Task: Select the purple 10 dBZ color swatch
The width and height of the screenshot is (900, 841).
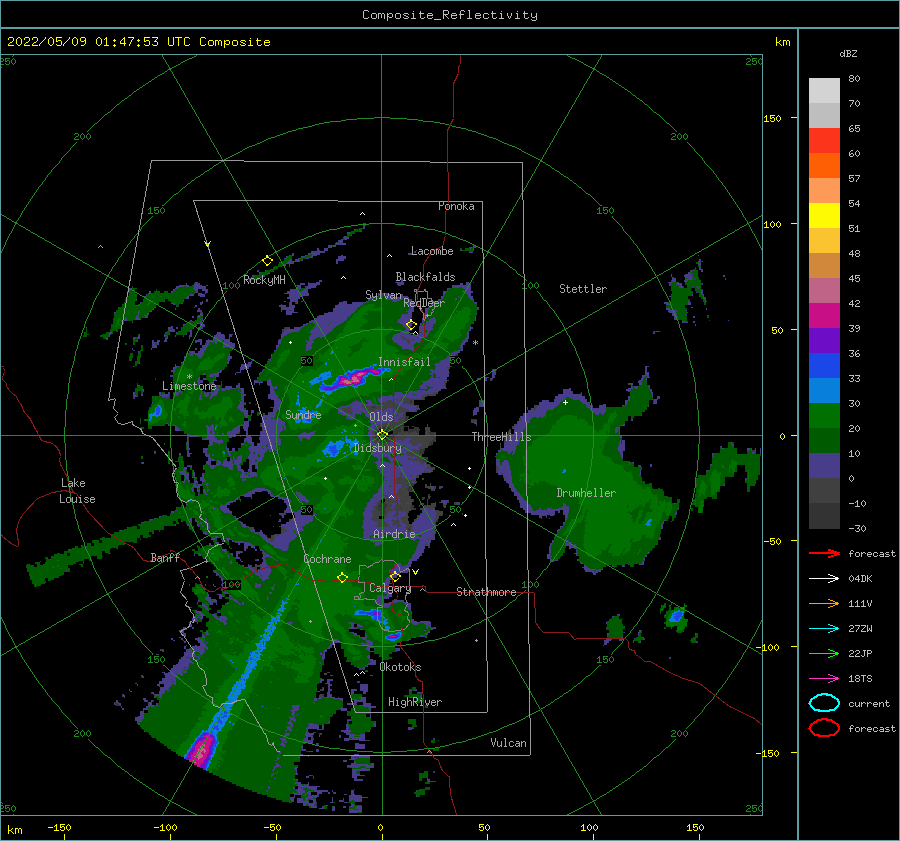Action: point(824,465)
